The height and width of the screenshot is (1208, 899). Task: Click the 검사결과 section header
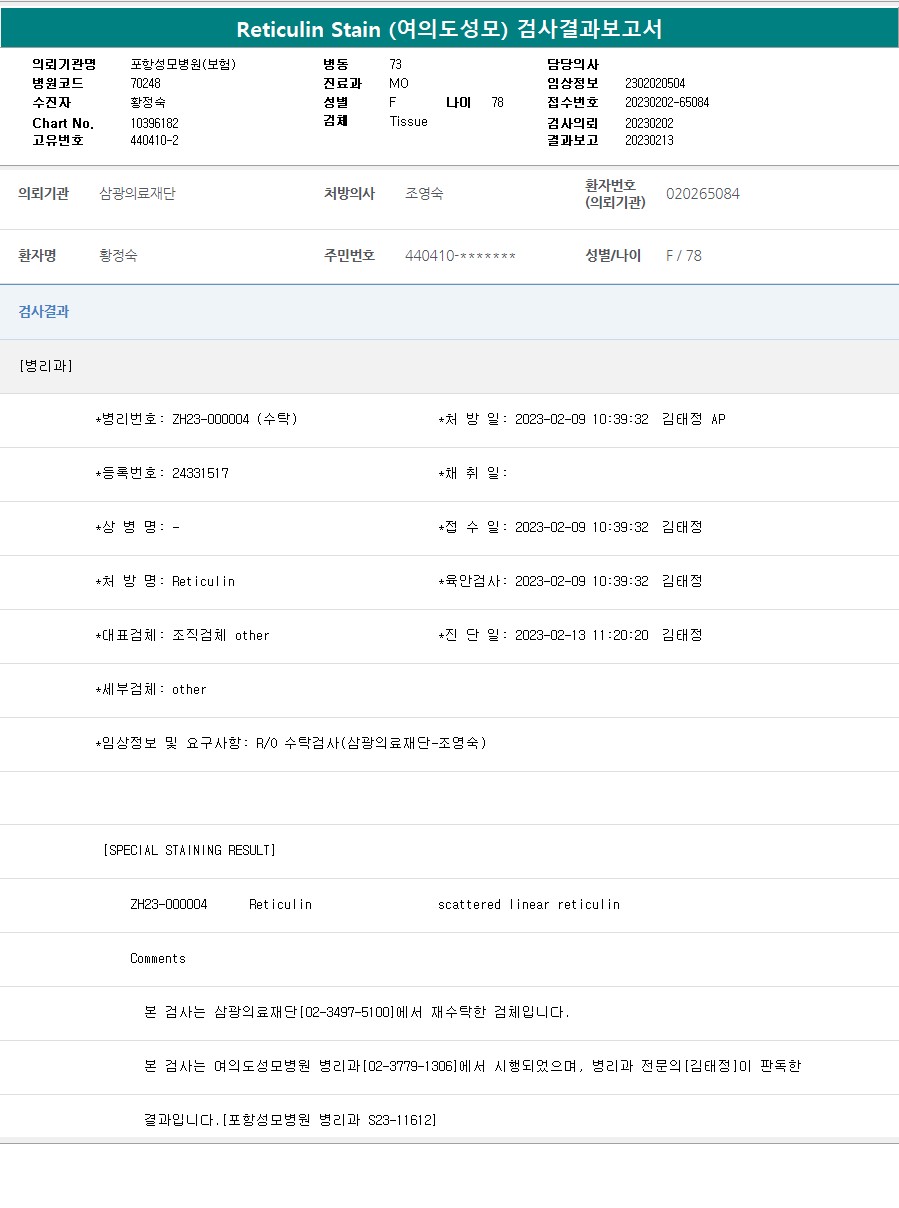click(44, 312)
